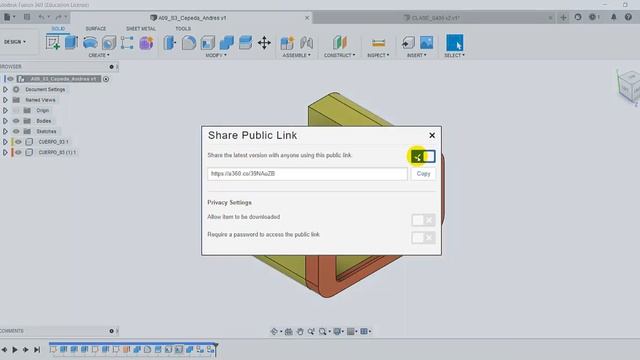Activate the Move/Copy arrows tool
640x360 pixels.
[264, 42]
